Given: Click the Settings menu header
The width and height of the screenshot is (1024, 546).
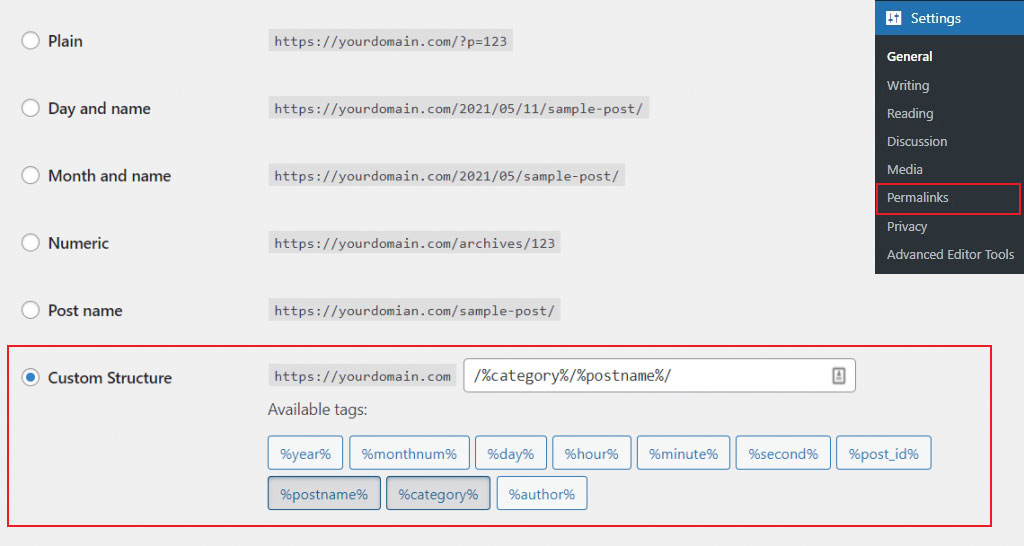Looking at the screenshot, I should pos(950,18).
